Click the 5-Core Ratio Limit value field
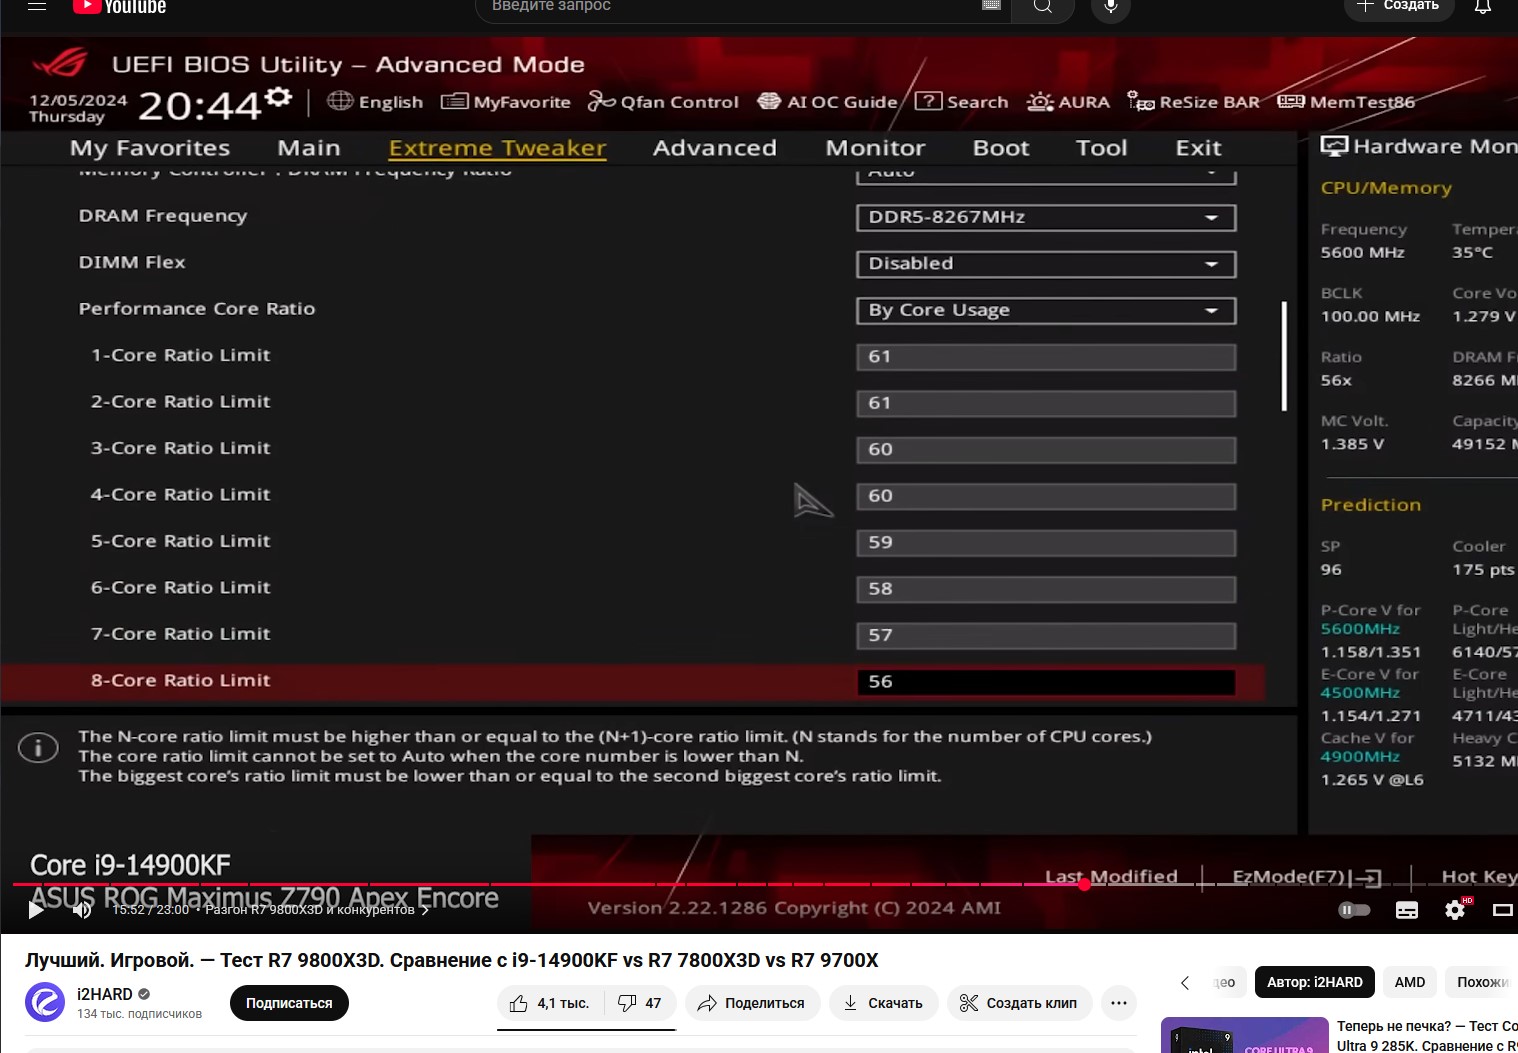This screenshot has width=1518, height=1053. click(x=1046, y=543)
